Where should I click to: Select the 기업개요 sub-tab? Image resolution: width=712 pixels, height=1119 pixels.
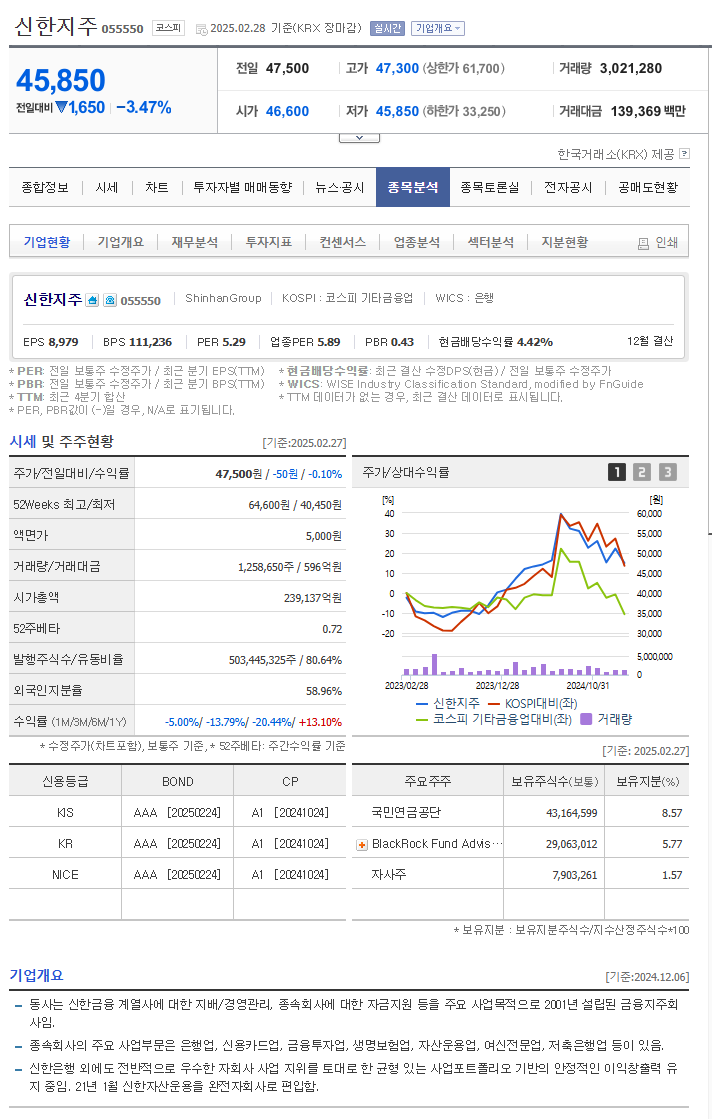click(x=121, y=242)
